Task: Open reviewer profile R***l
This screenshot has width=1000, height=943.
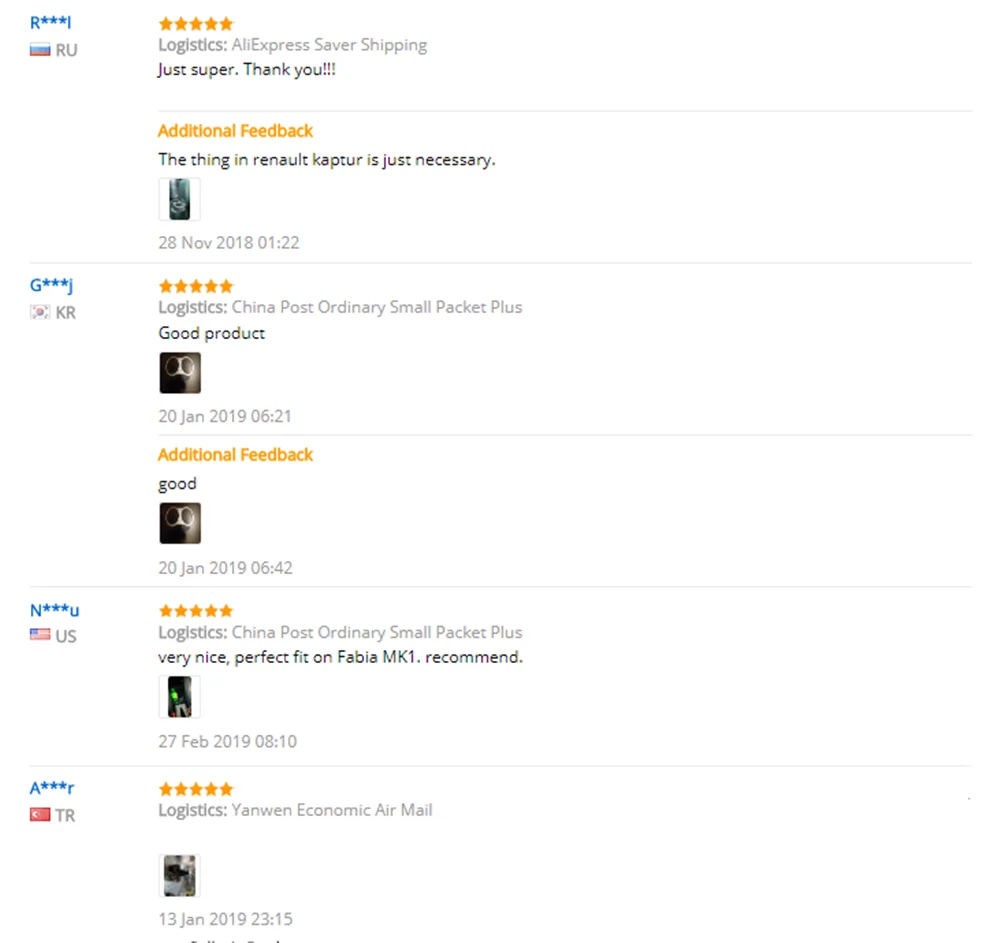Action: click(50, 23)
